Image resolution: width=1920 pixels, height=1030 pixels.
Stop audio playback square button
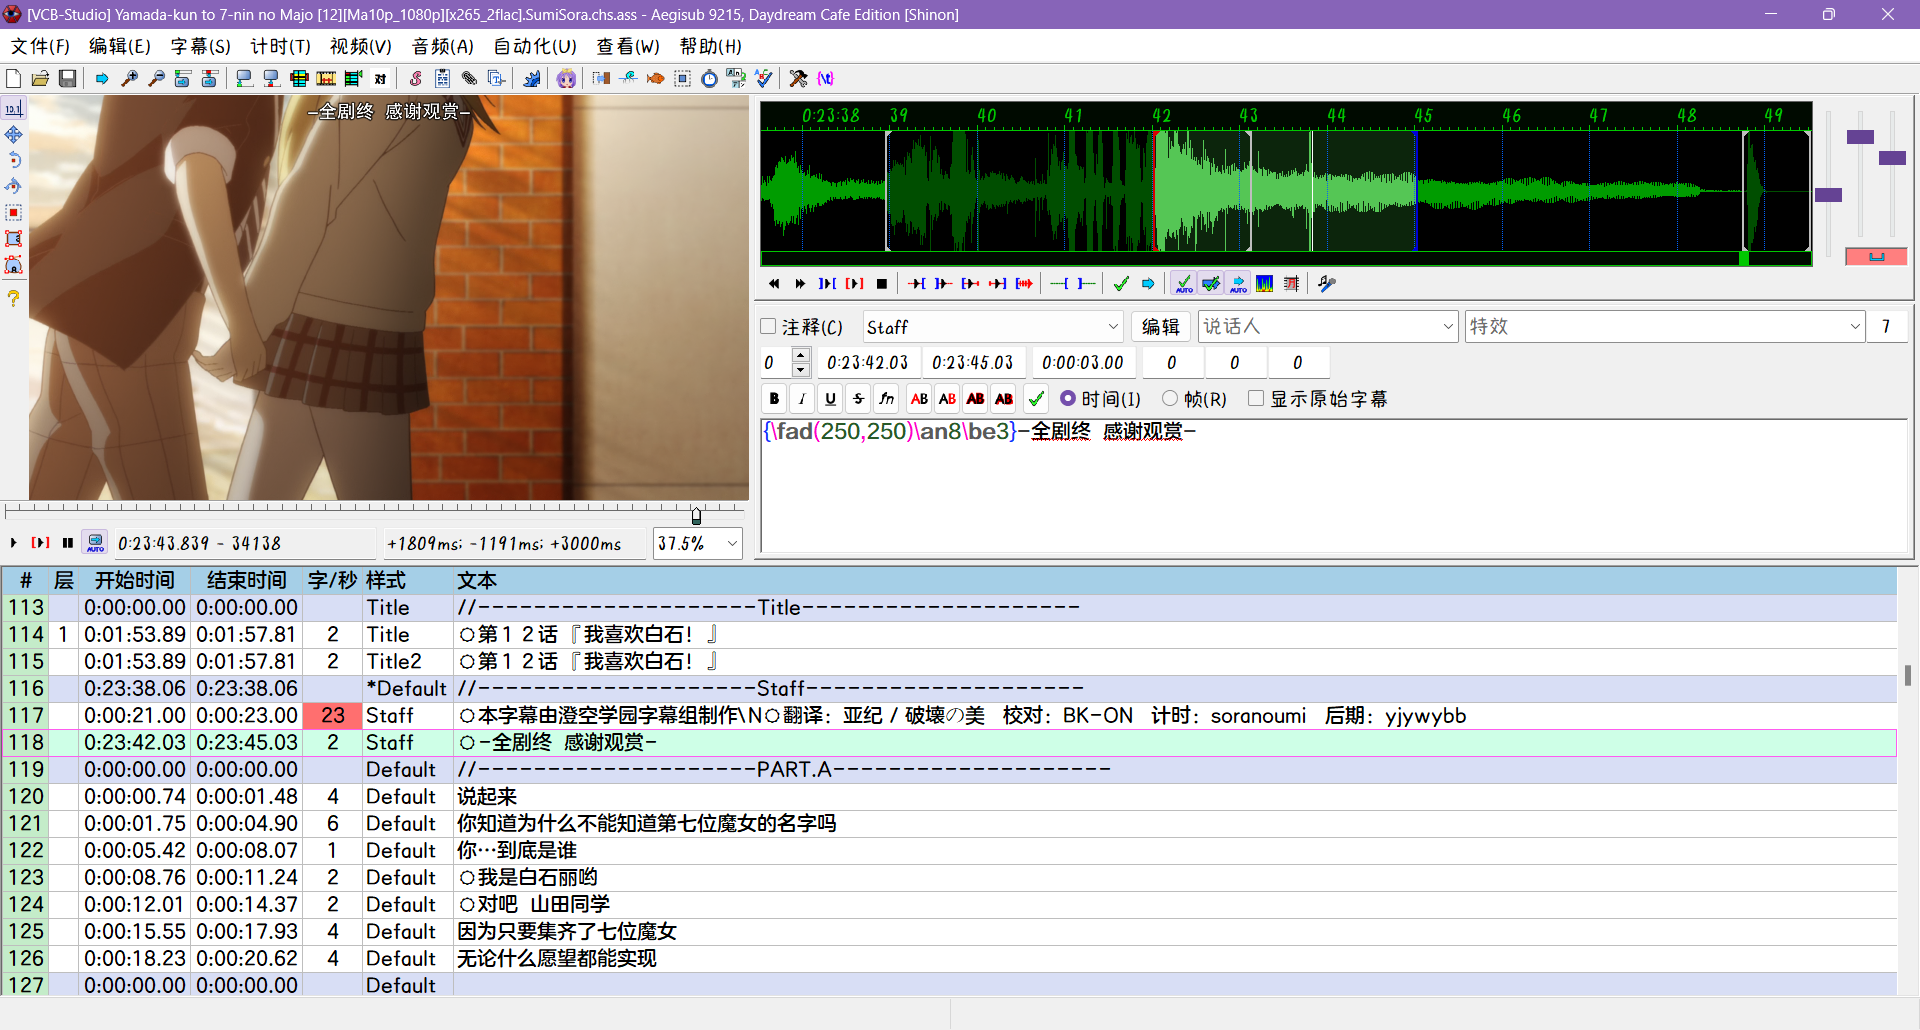coord(881,284)
